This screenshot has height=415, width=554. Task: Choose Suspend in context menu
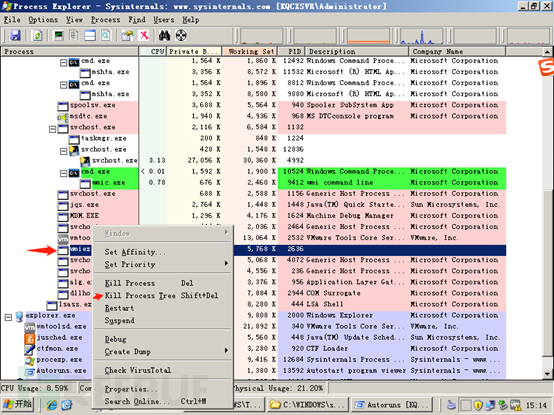coord(163,320)
